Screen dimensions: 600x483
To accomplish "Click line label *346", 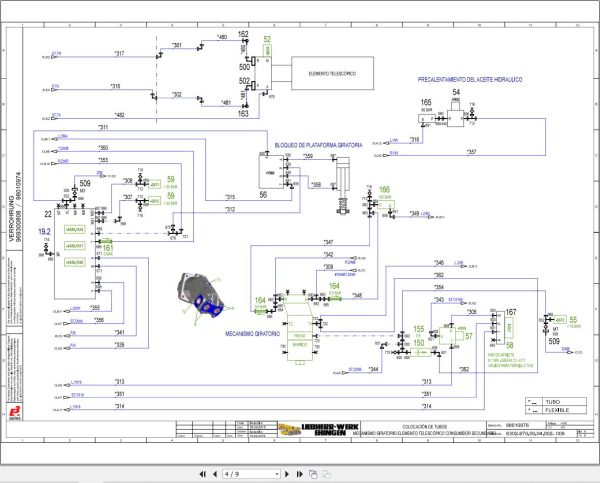I will tap(439, 263).
